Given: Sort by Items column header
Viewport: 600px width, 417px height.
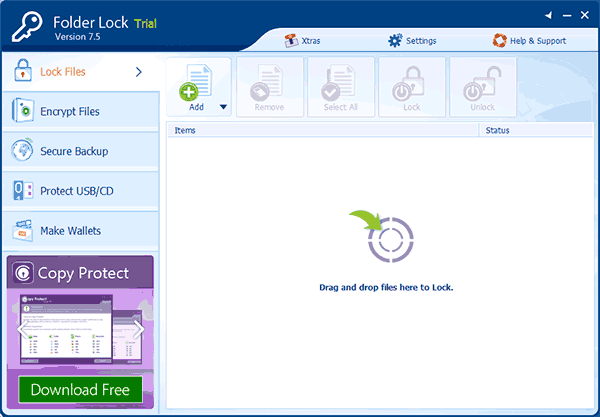Looking at the screenshot, I should 323,130.
